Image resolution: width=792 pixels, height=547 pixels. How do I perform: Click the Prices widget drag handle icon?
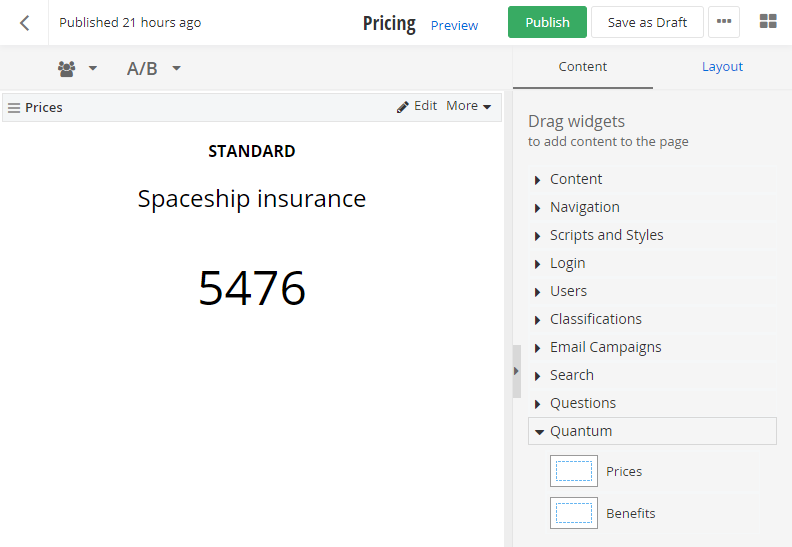coord(14,108)
